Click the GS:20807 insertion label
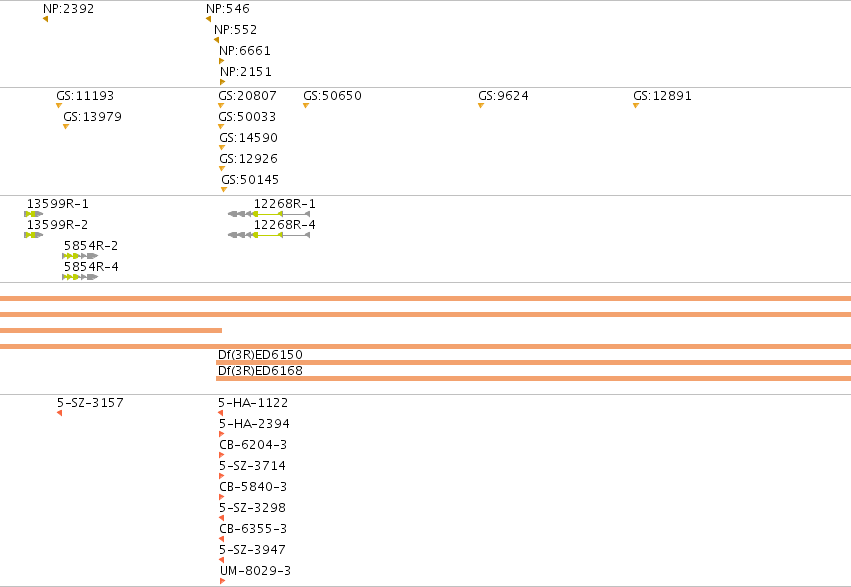This screenshot has width=851, height=587. (x=247, y=95)
